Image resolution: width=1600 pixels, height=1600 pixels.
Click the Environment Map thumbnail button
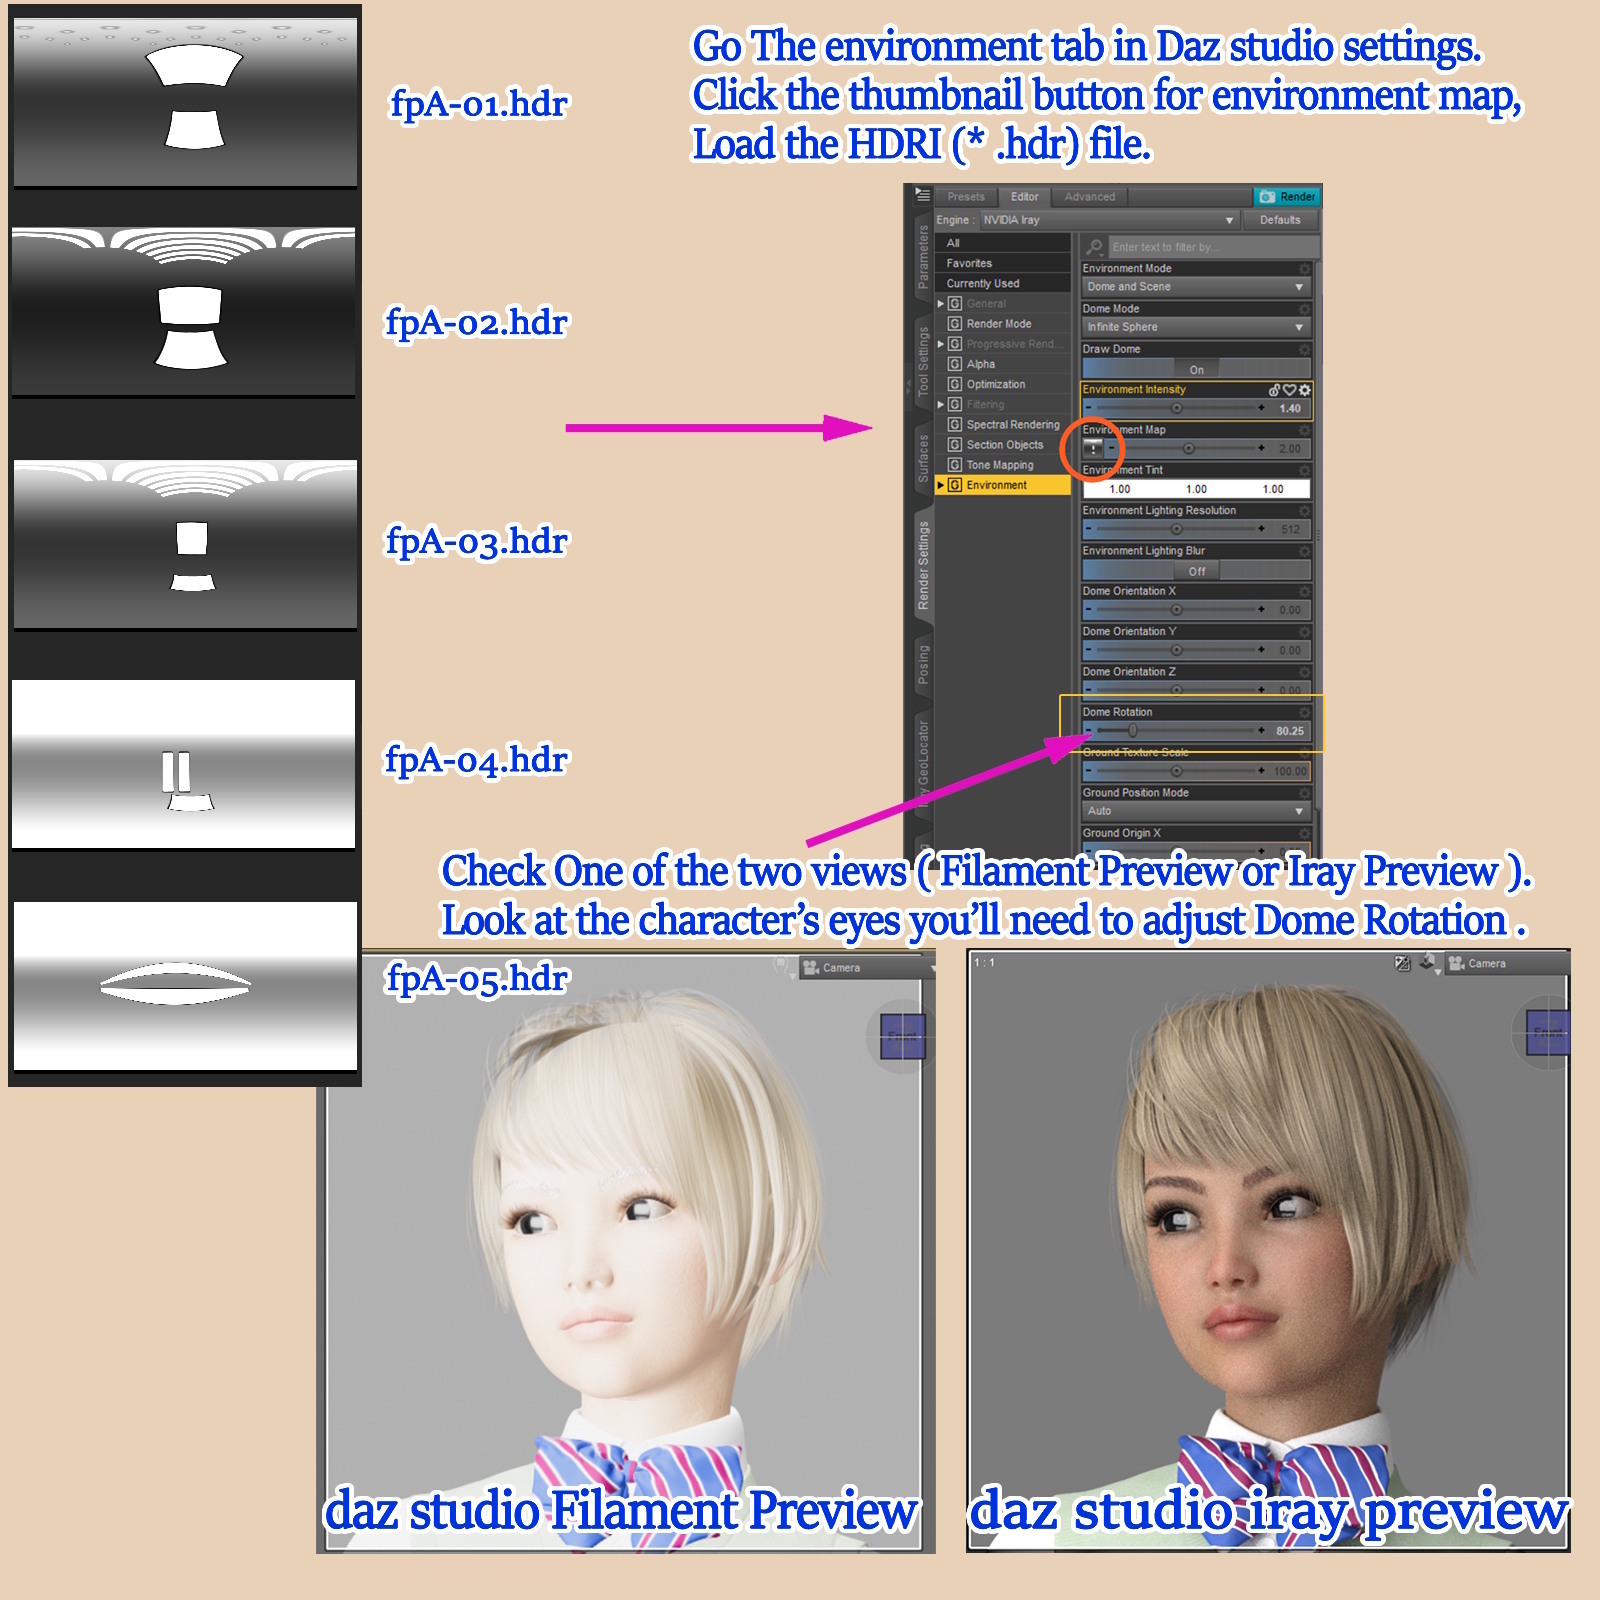1093,448
